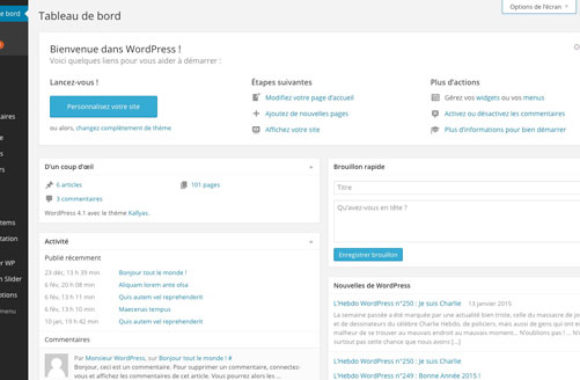Click the pushpin icon next to 6 articles
The height and width of the screenshot is (380, 580).
[49, 185]
